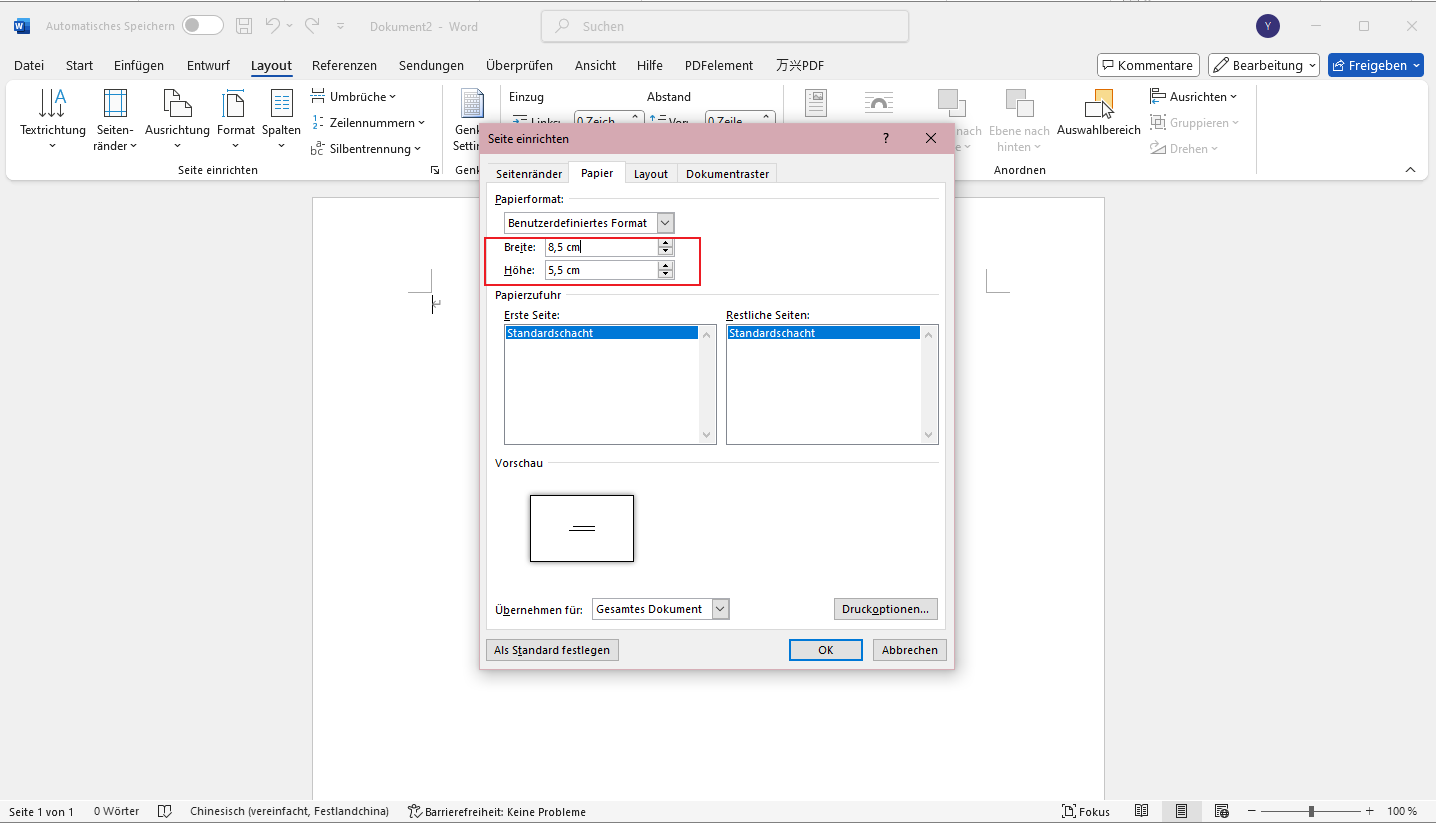The height and width of the screenshot is (823, 1436).
Task: Switch to the Layout dialog tab
Action: [x=650, y=174]
